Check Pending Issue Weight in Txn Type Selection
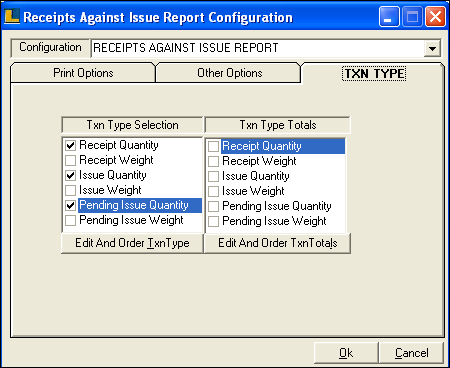 (70, 220)
